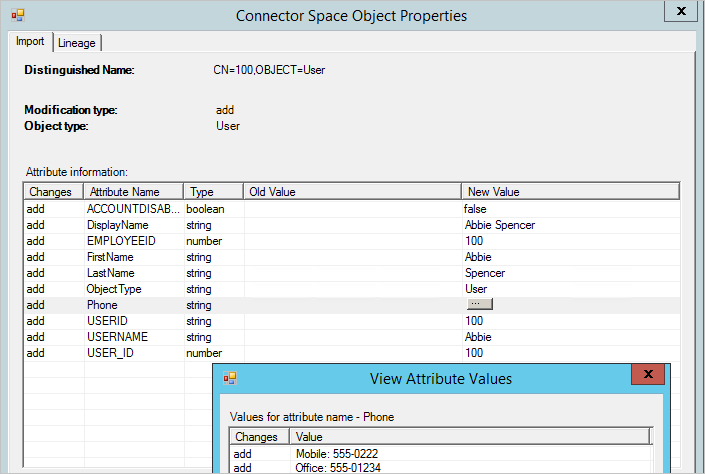This screenshot has height=474, width=705.
Task: Close the View Attribute Values dialog
Action: tap(648, 374)
